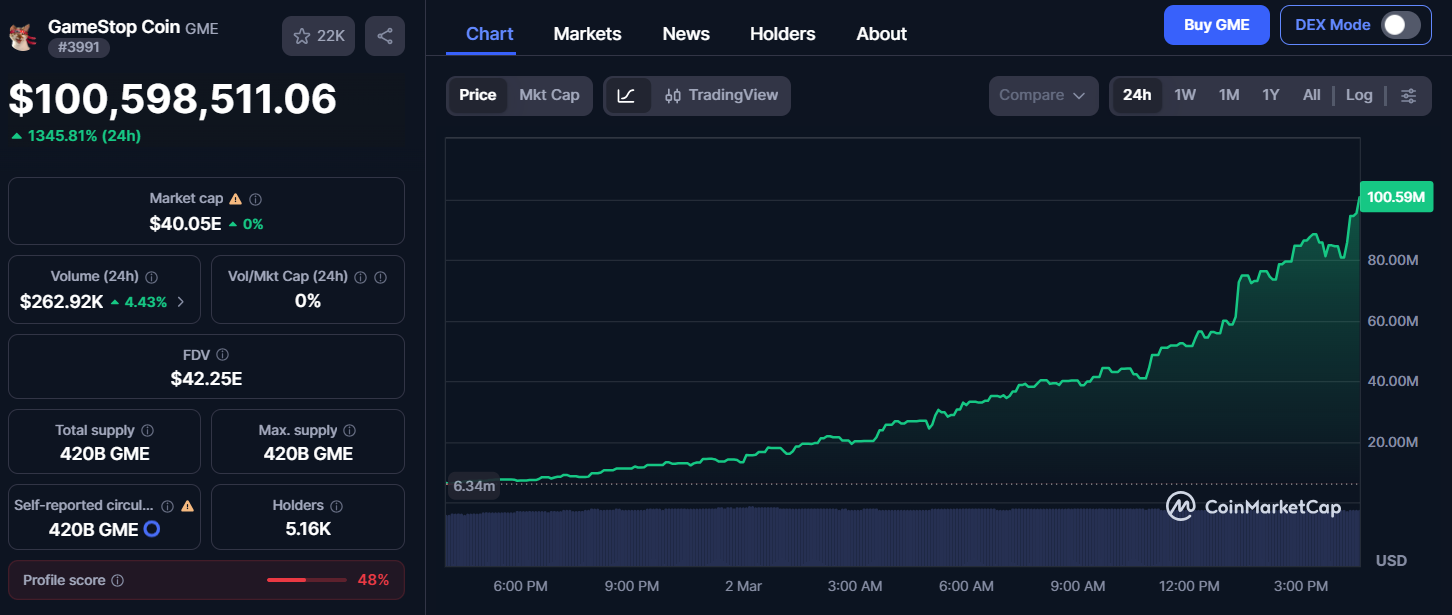
Task: Click the USD currency label
Action: pos(1391,560)
